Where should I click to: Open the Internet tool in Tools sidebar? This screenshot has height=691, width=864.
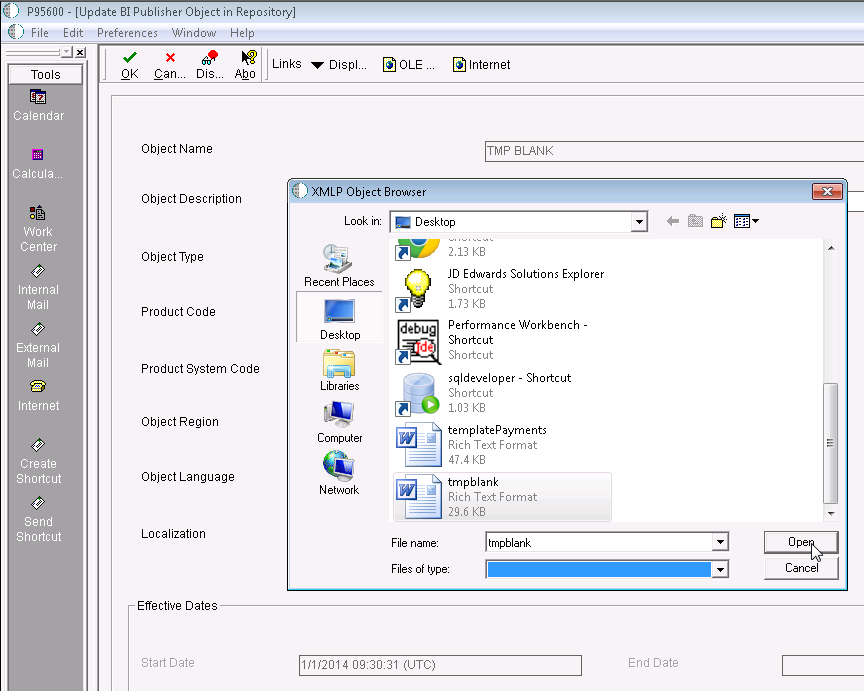click(x=38, y=396)
